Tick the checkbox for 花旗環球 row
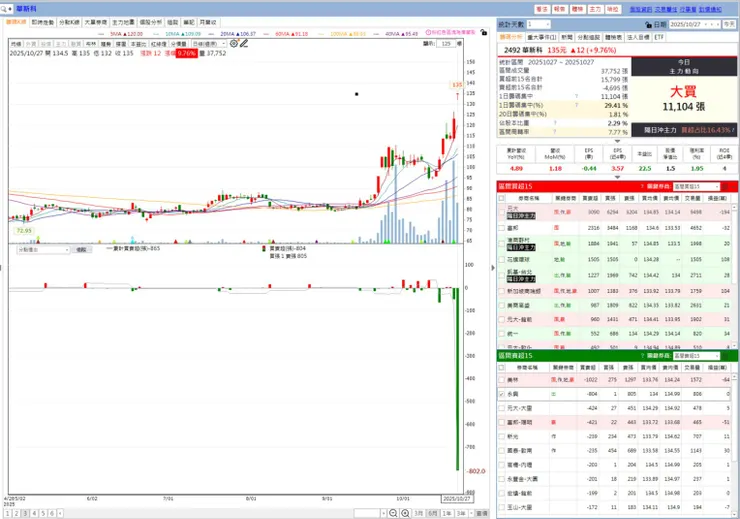The image size is (740, 519). coord(502,260)
